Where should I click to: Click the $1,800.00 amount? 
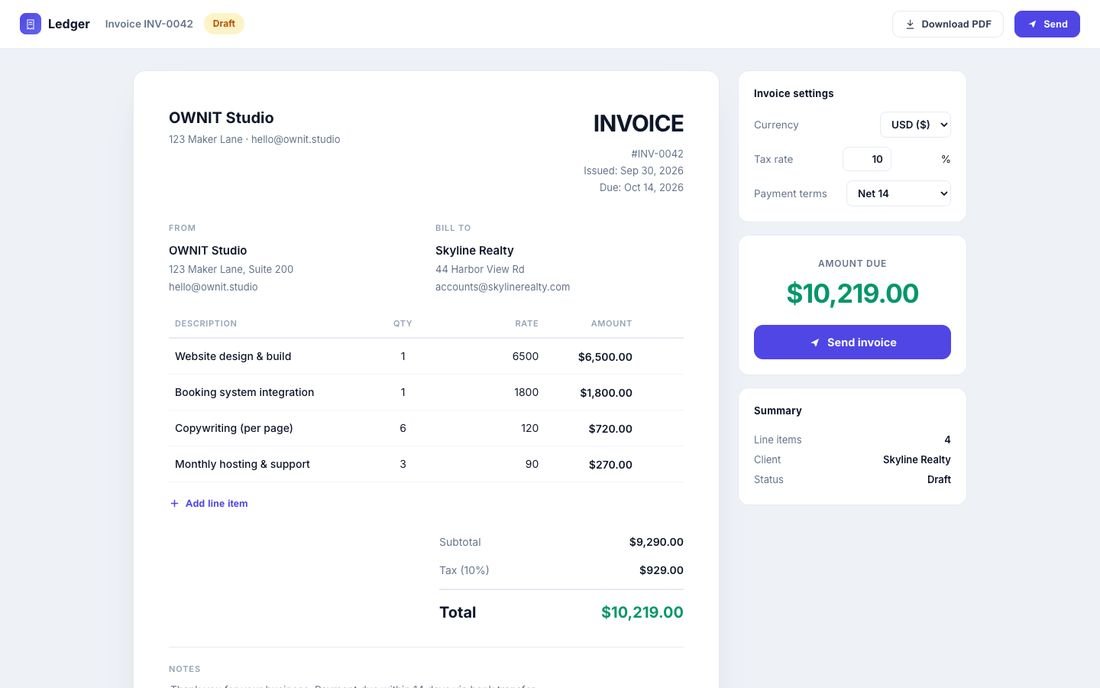[606, 393]
